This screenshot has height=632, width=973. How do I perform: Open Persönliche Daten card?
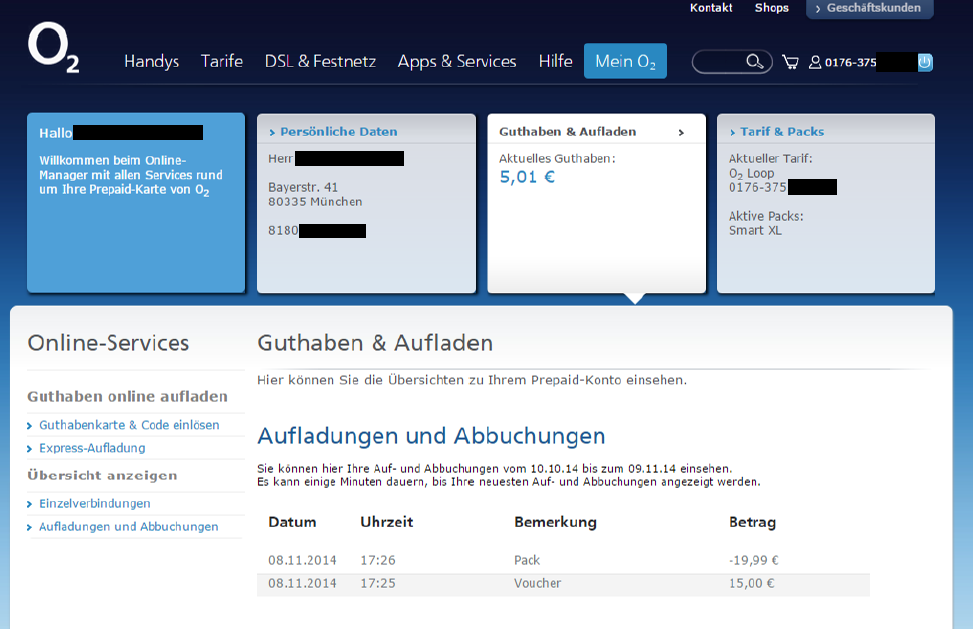(x=338, y=132)
